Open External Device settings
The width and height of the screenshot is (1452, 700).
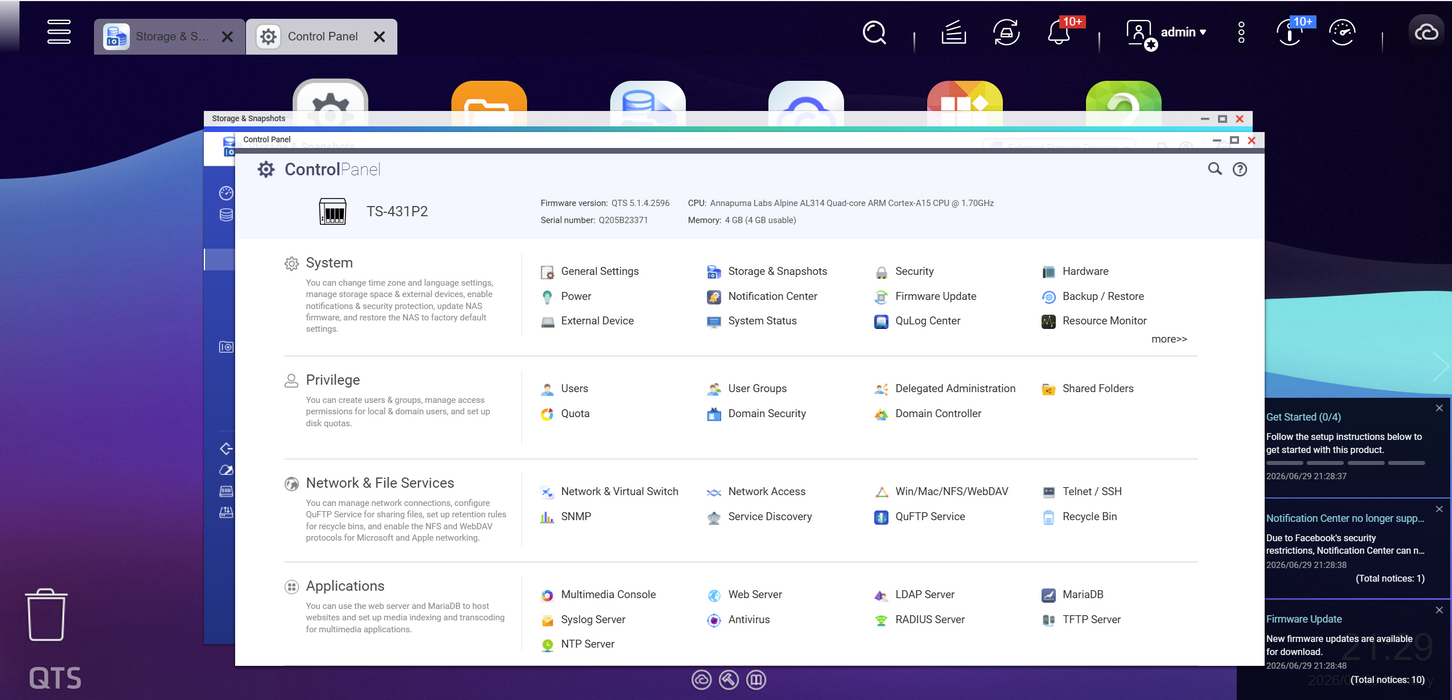(x=587, y=321)
